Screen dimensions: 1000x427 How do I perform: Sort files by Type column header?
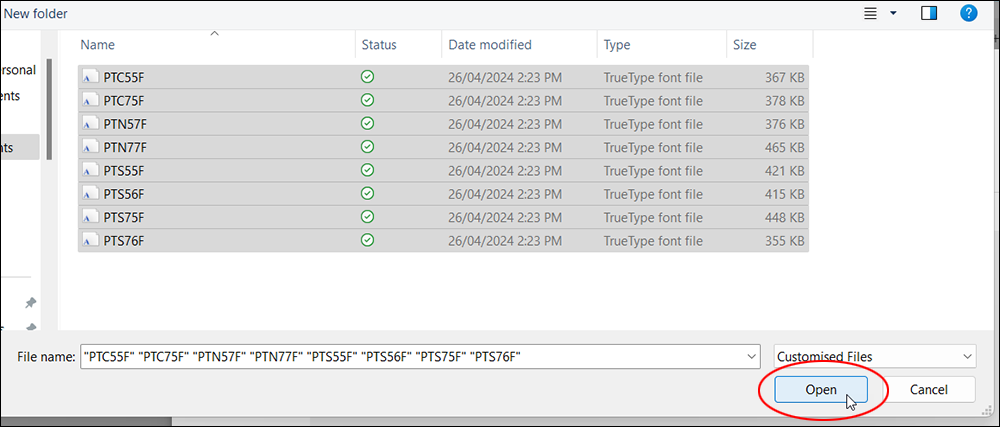click(x=617, y=45)
